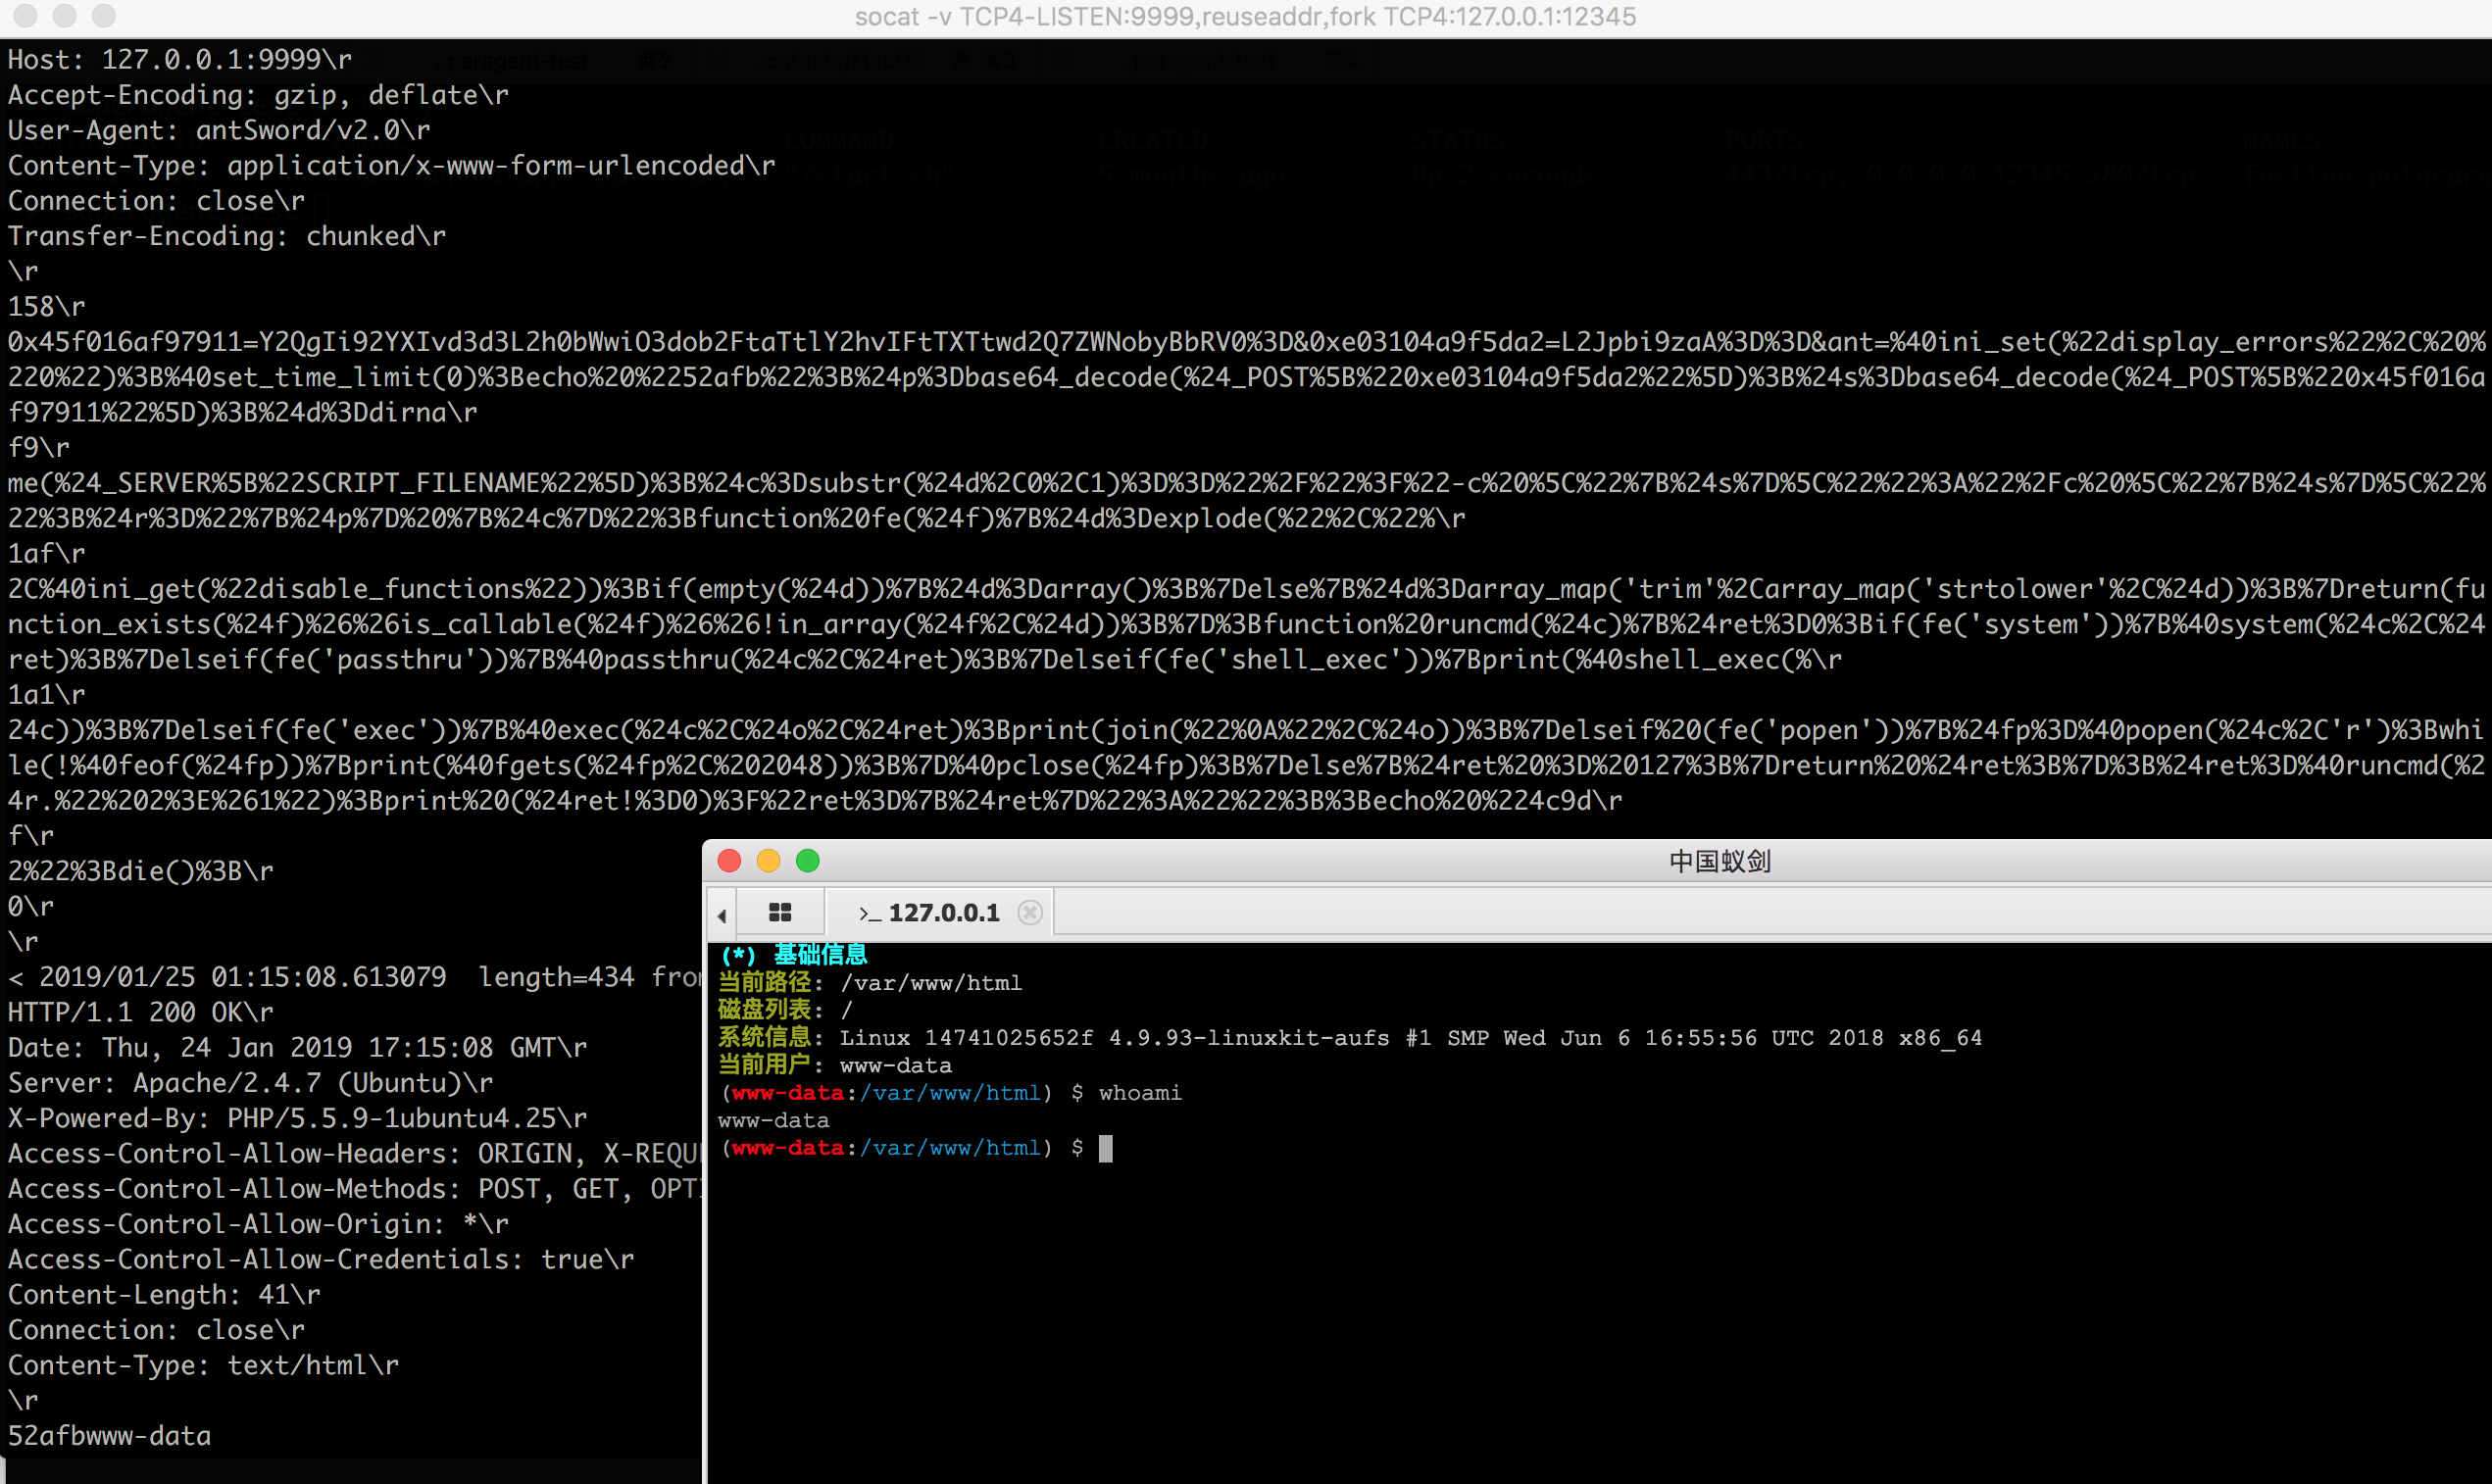Click the terminal prompt icon on 127.0.0.1 tab

click(x=869, y=913)
